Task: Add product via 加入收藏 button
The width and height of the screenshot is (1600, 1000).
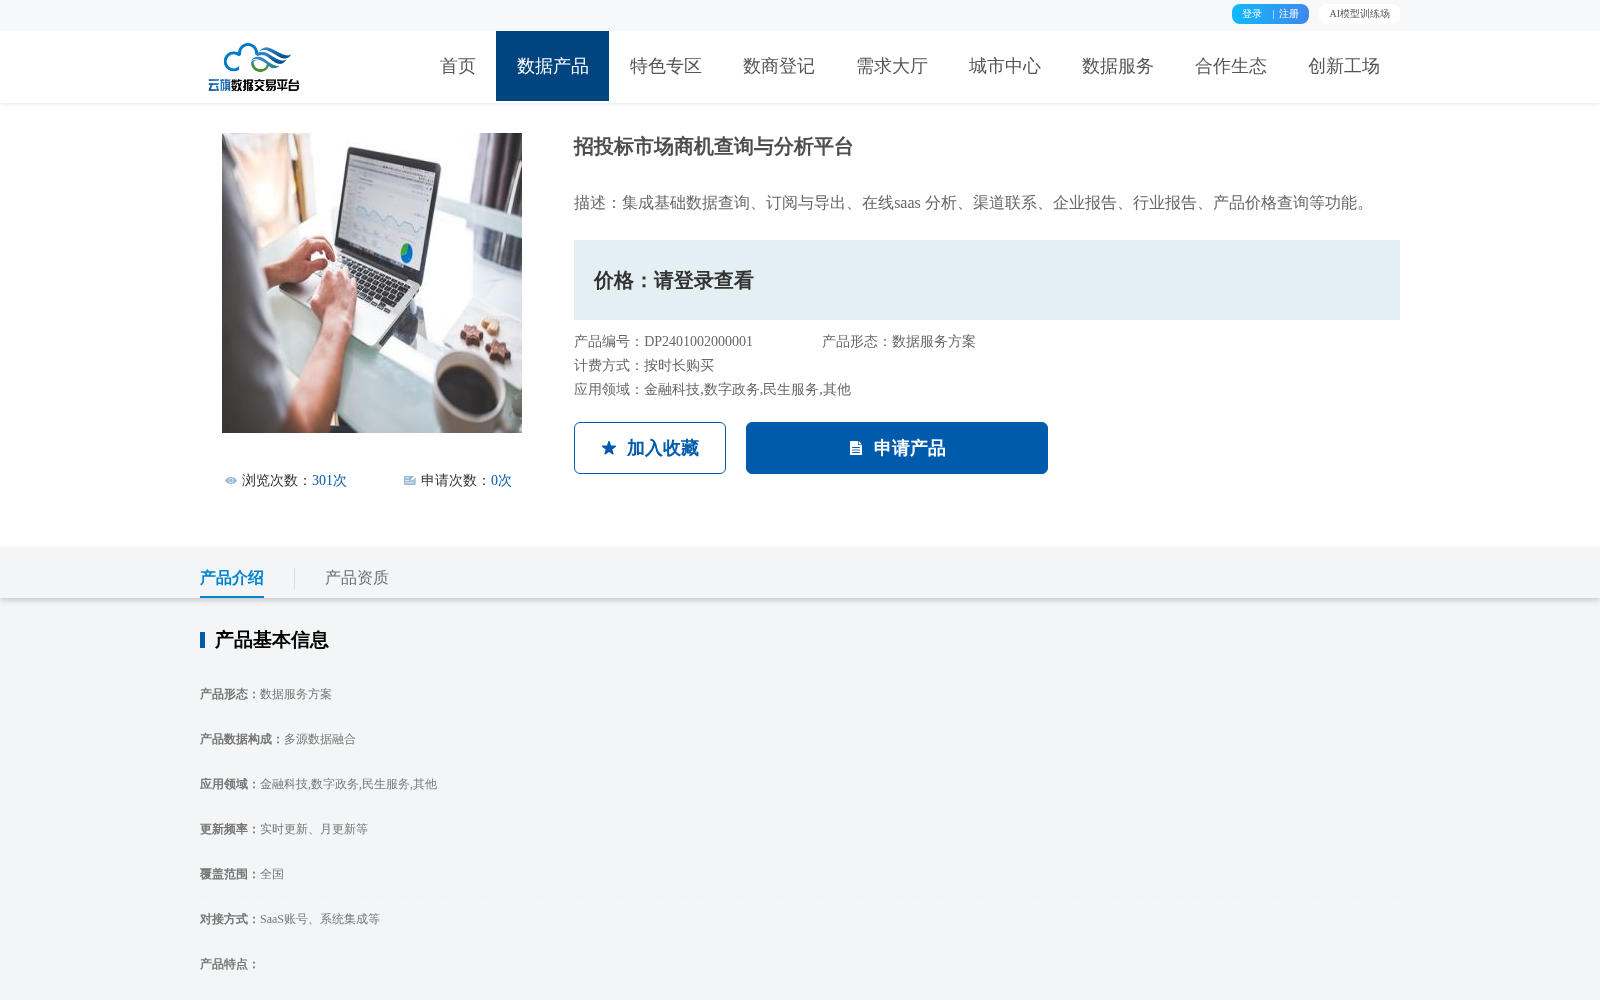Action: point(650,448)
